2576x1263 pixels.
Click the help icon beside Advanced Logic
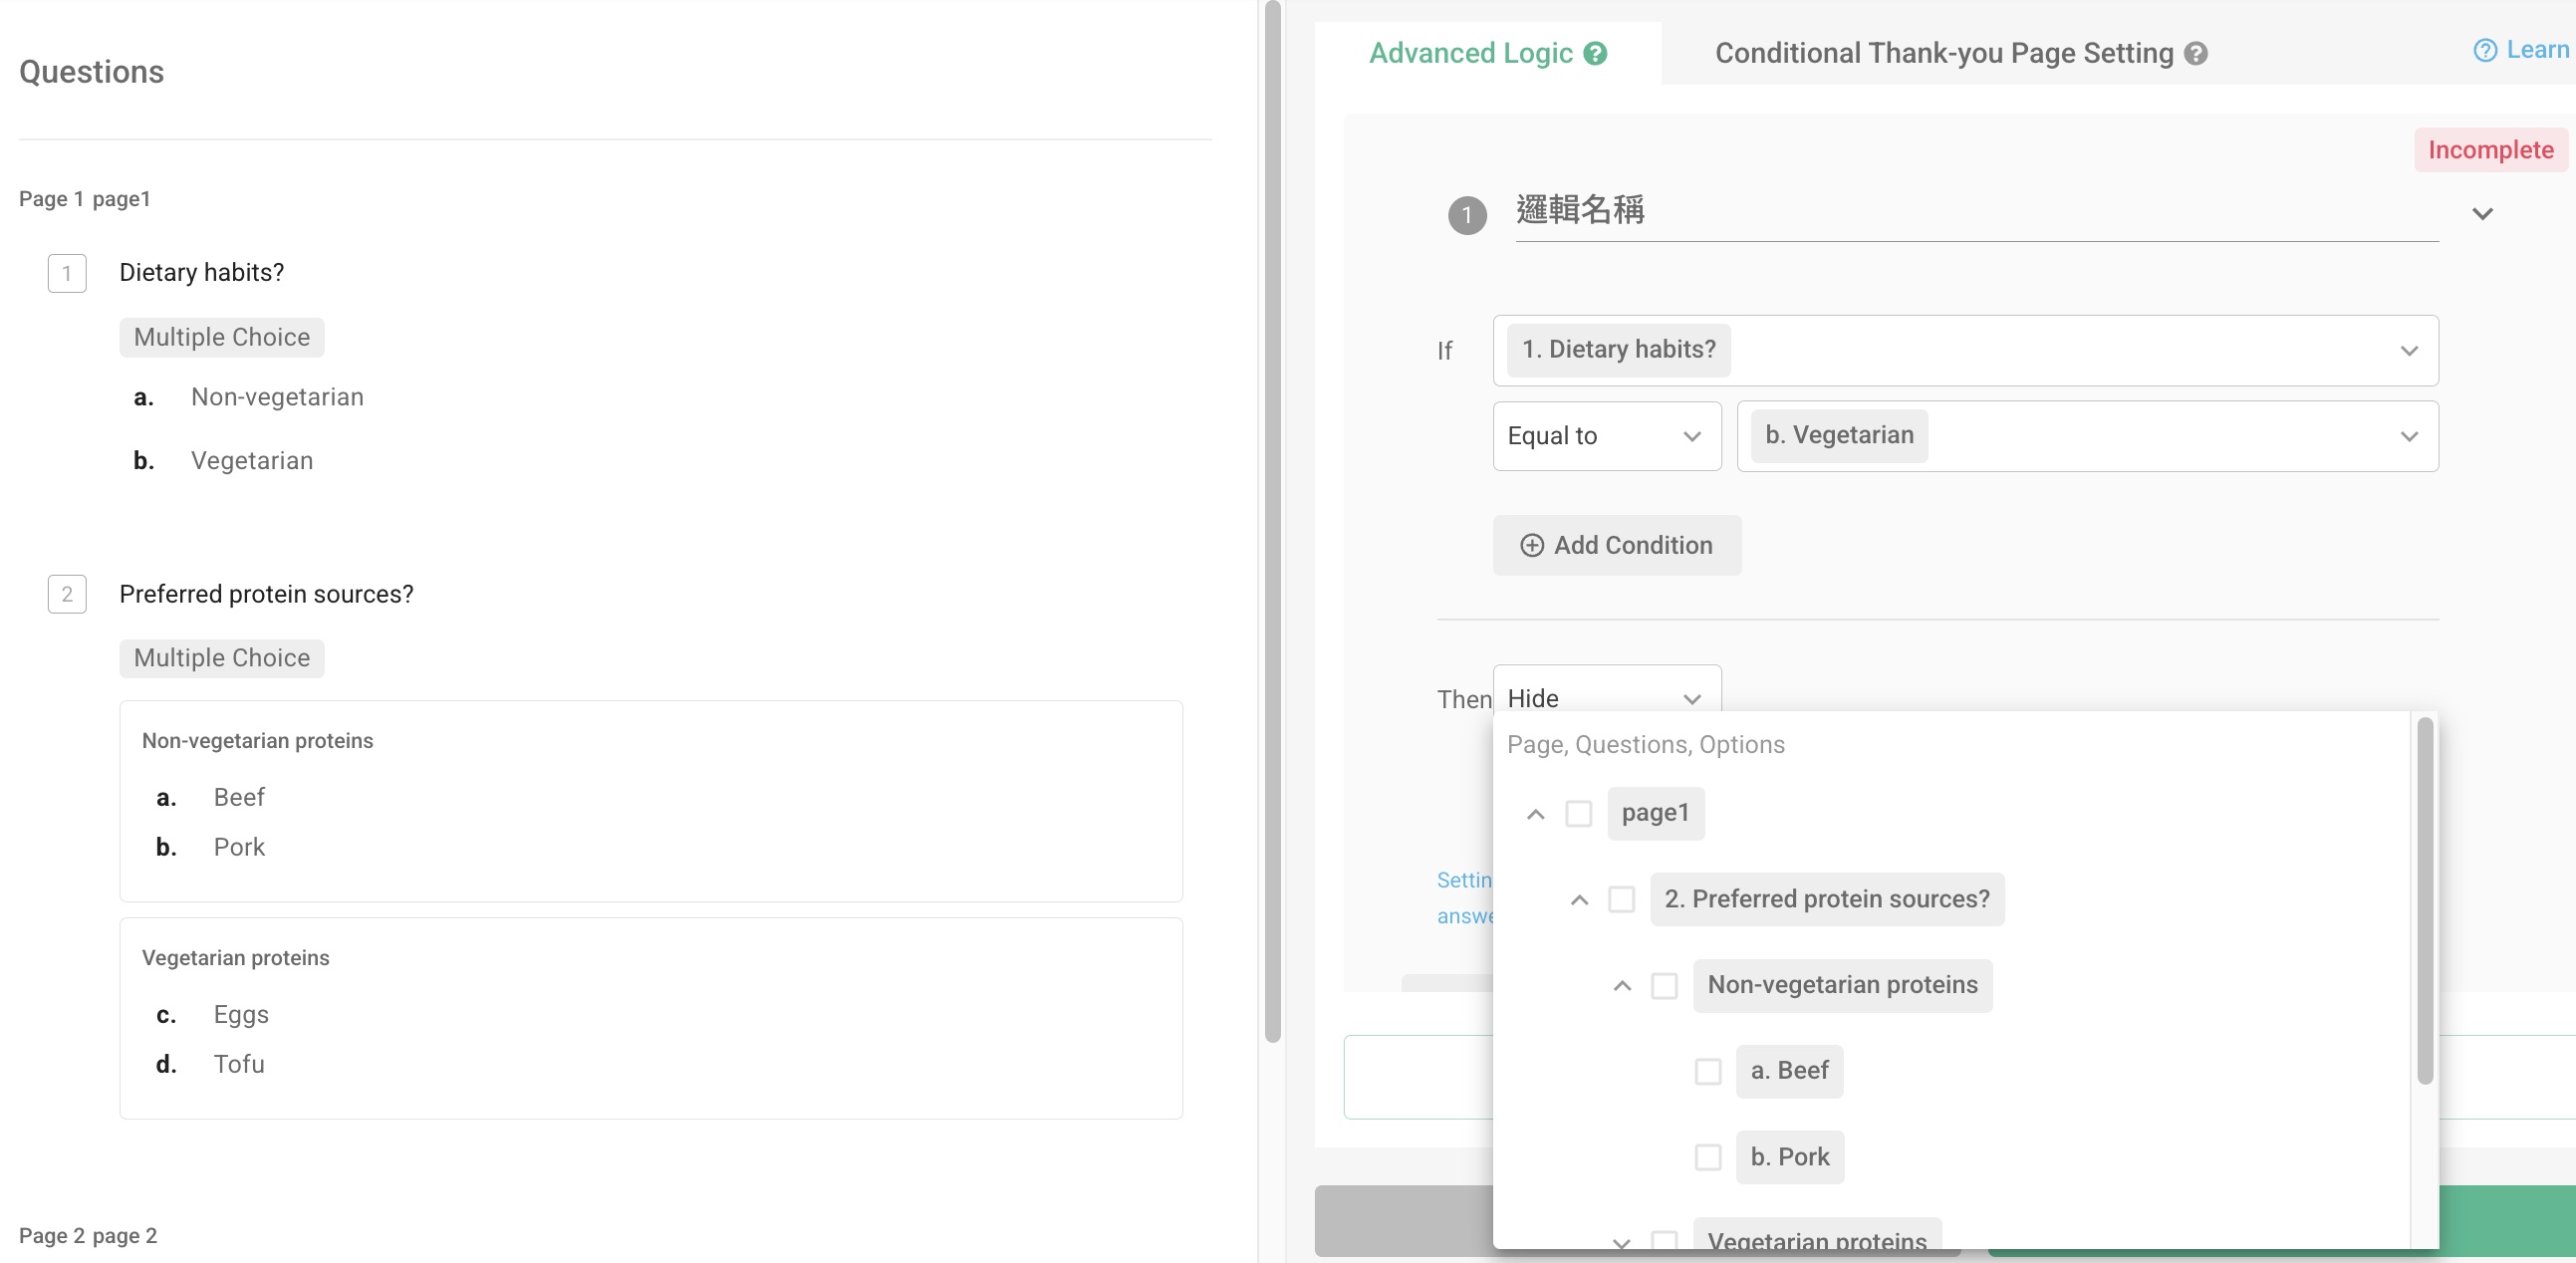point(1595,54)
